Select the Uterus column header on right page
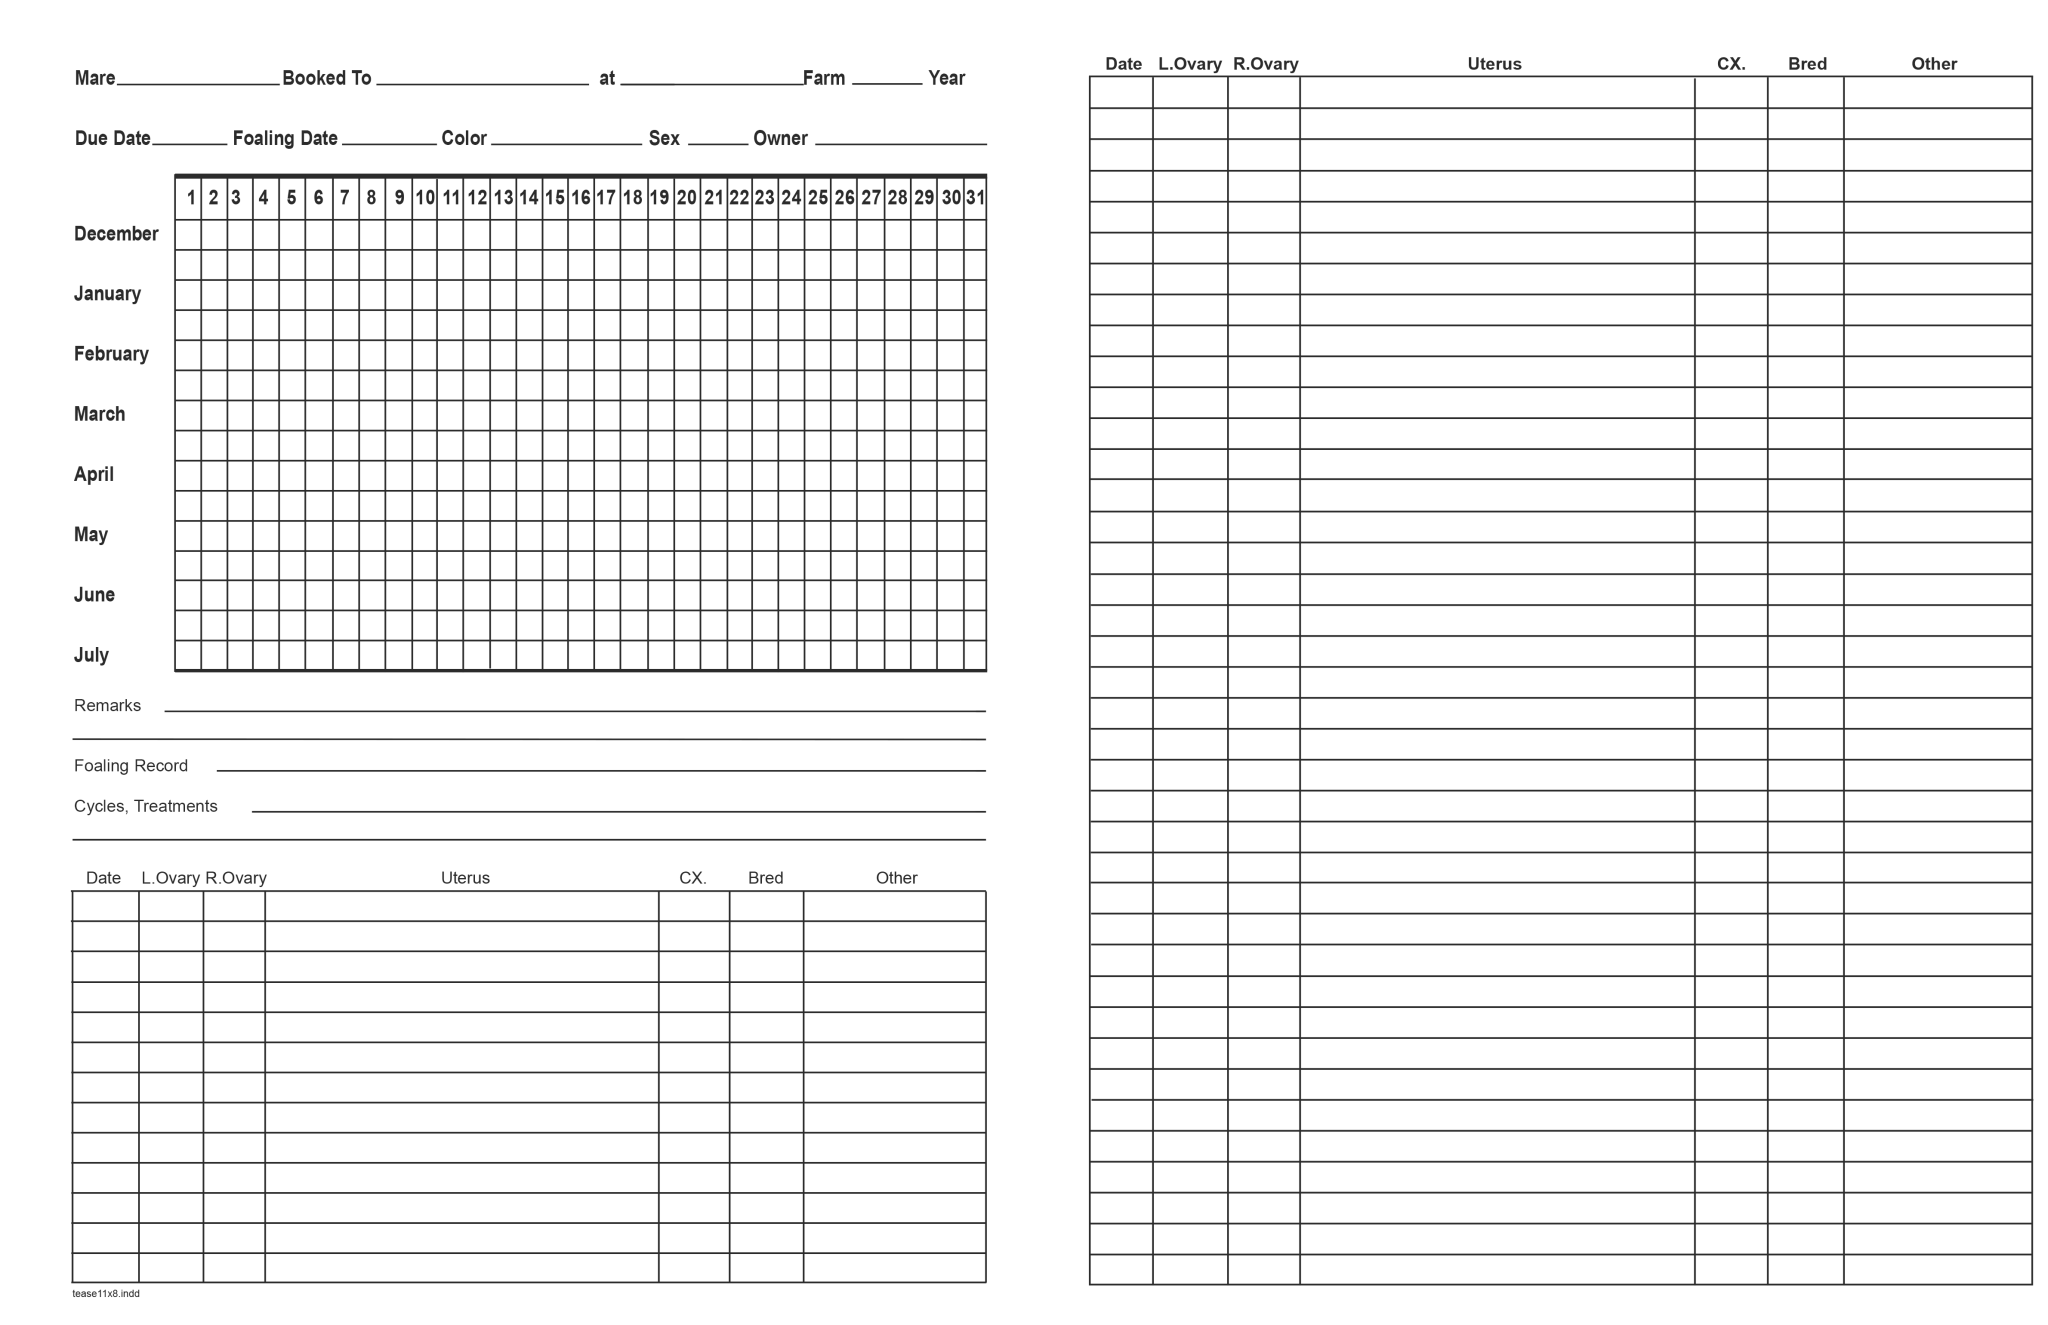The width and height of the screenshot is (2048, 1325). click(1493, 63)
